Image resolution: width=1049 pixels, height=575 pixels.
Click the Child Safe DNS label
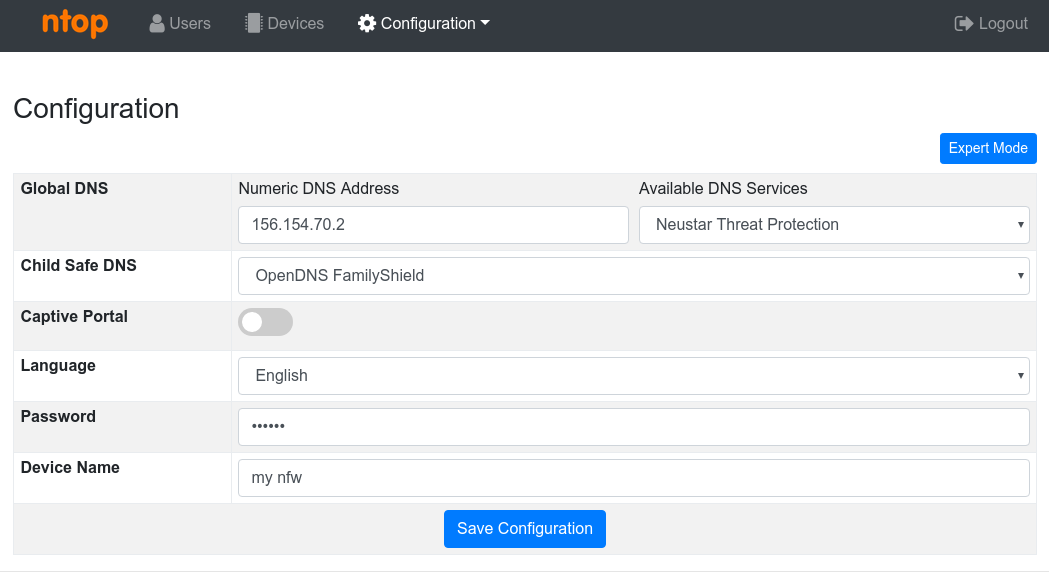78,266
